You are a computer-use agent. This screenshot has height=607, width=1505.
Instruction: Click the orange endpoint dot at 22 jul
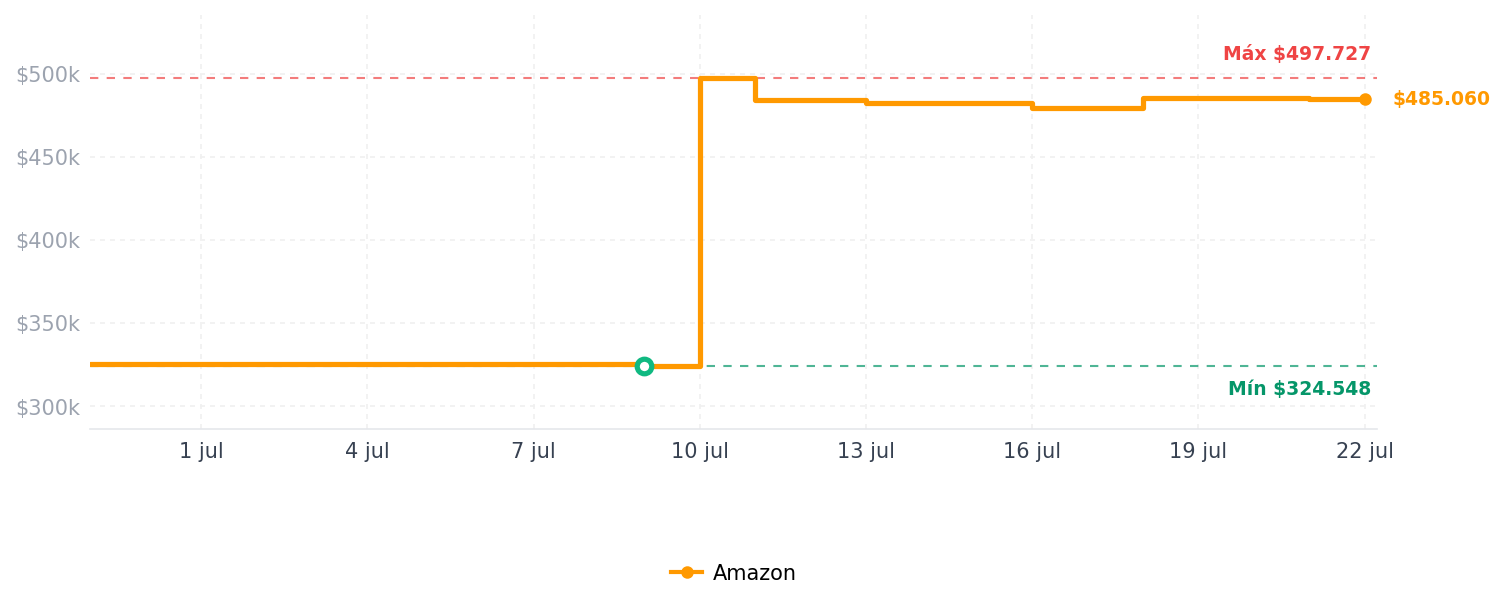[1365, 99]
